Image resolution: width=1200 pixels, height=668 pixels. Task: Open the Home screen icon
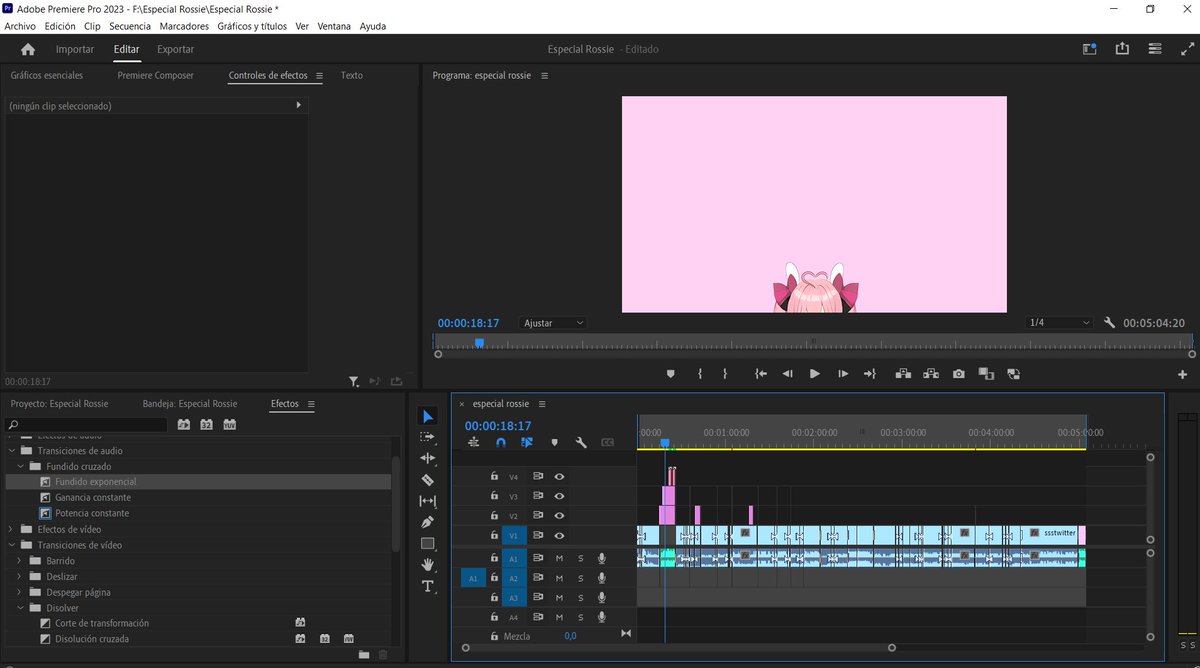(28, 49)
